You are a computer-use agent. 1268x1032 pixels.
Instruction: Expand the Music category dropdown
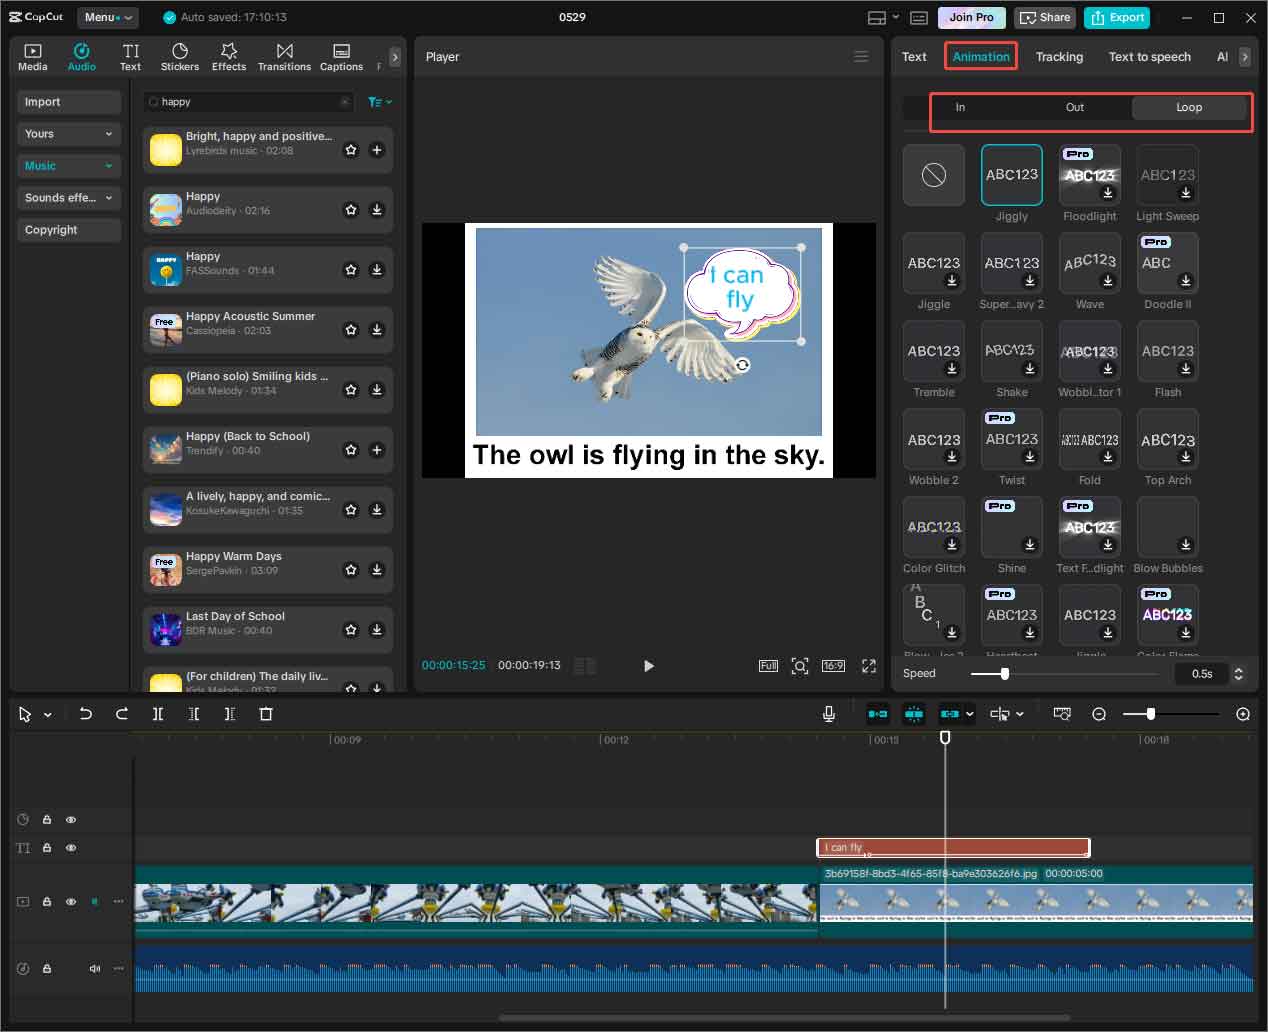(68, 166)
